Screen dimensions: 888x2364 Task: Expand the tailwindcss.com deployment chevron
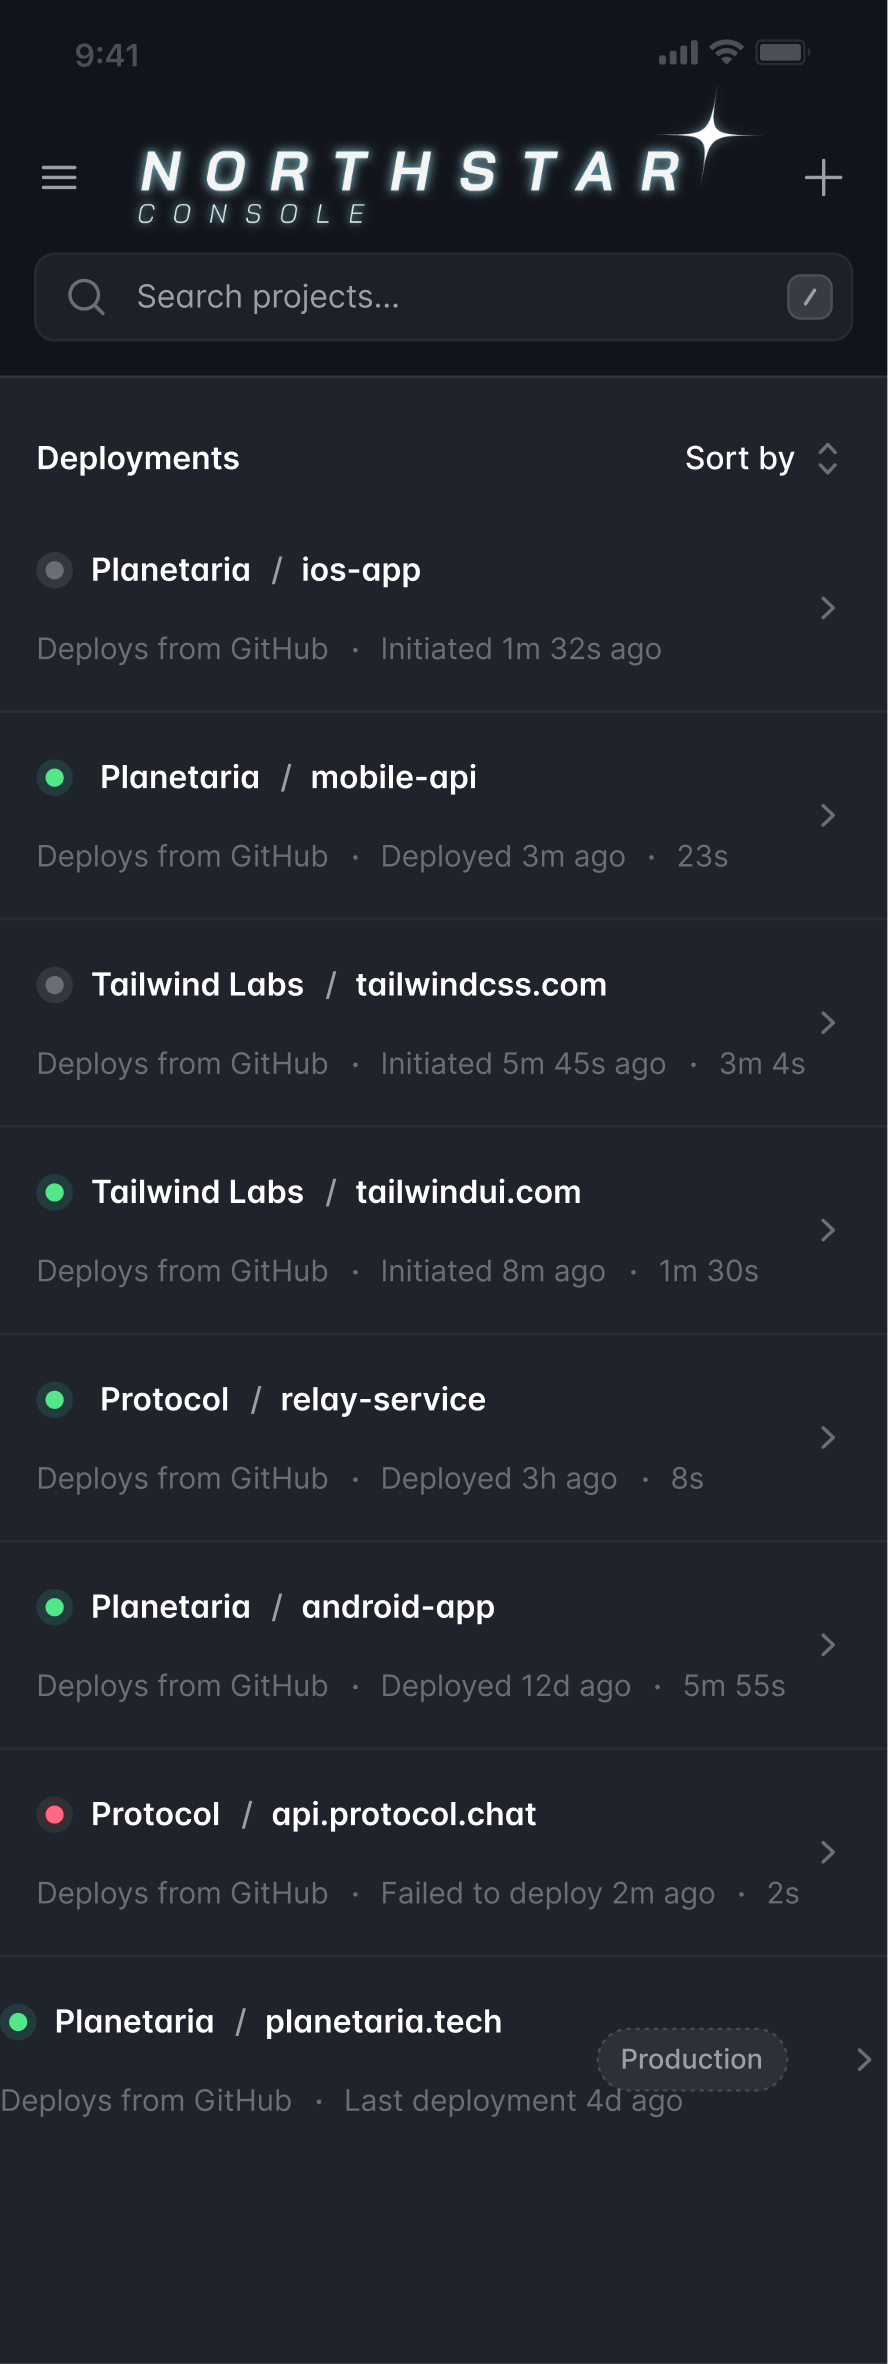pyautogui.click(x=827, y=1022)
